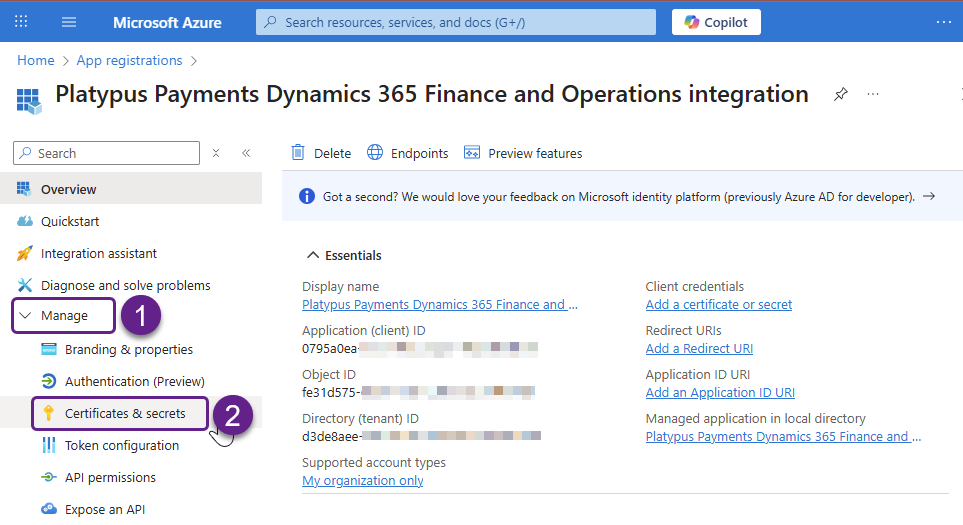Clear the sidebar search with the X icon

[216, 153]
